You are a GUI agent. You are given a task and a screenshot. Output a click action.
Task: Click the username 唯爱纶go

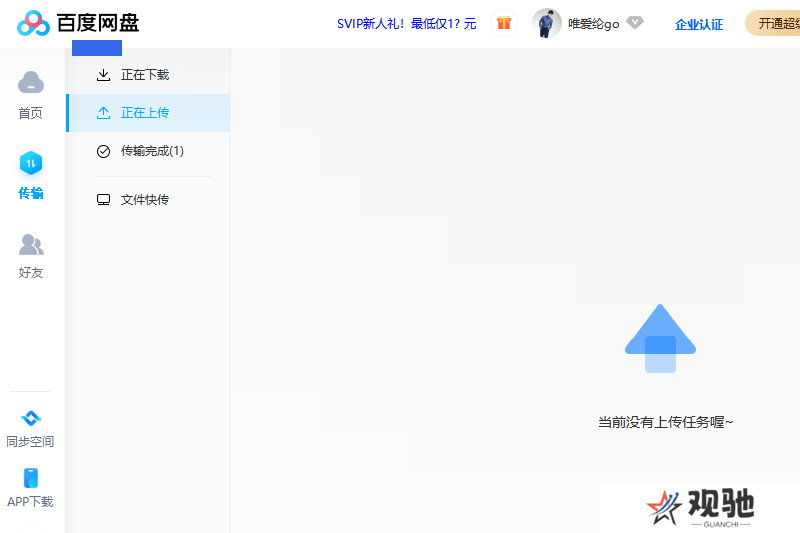[593, 23]
